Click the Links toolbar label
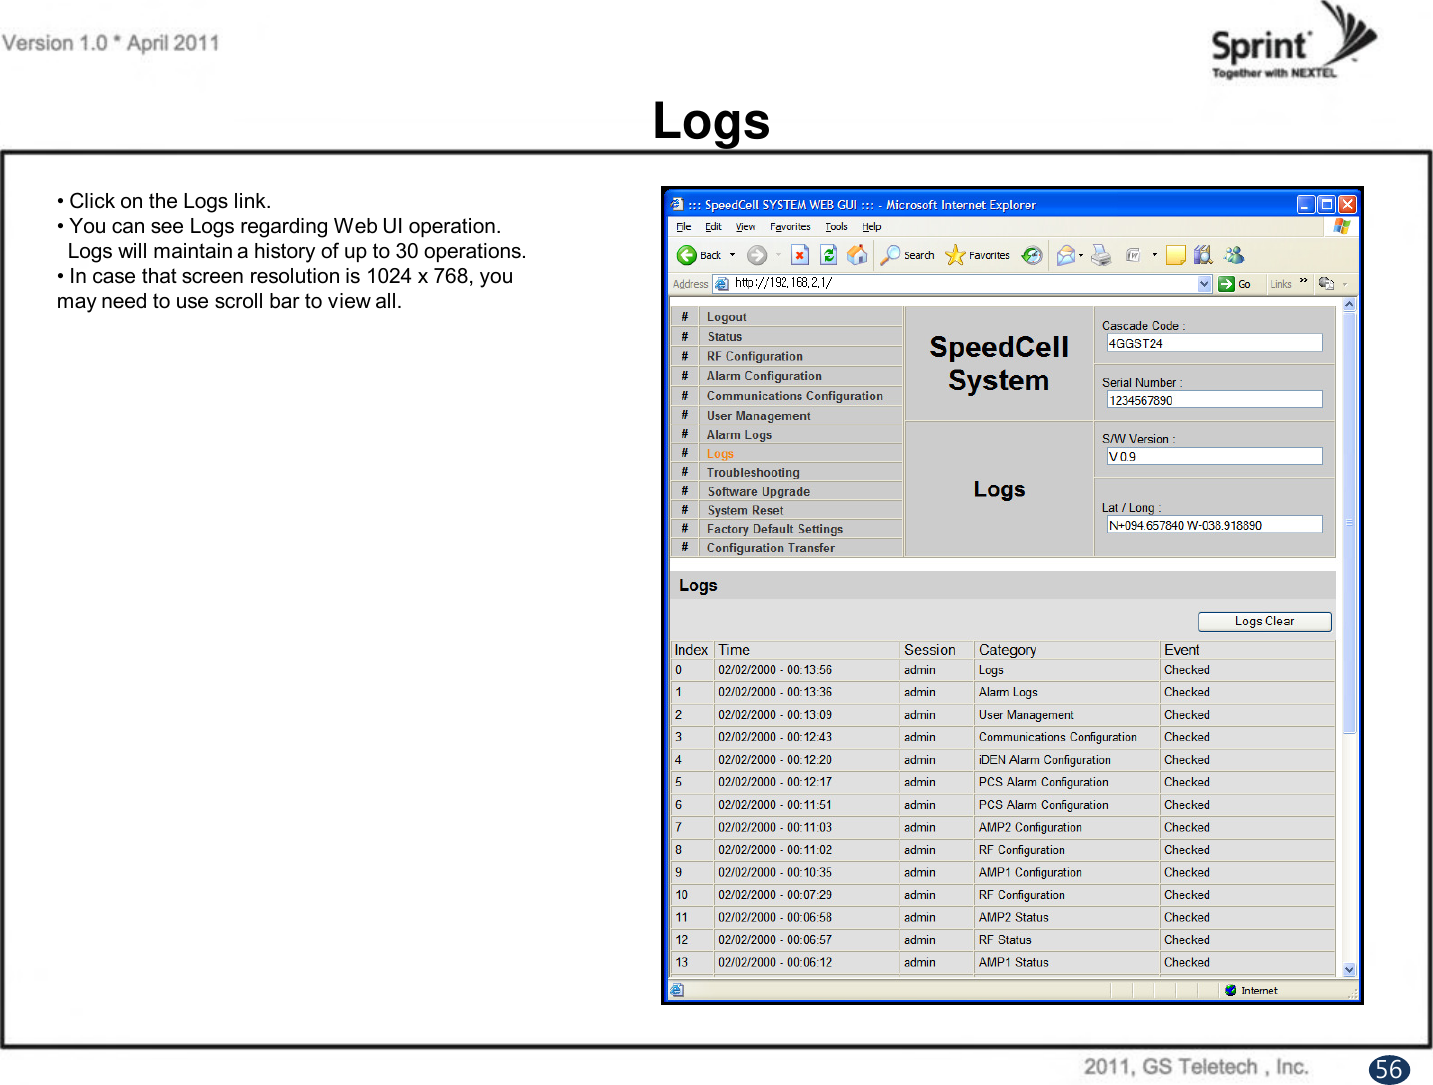1433x1085 pixels. pyautogui.click(x=1280, y=284)
